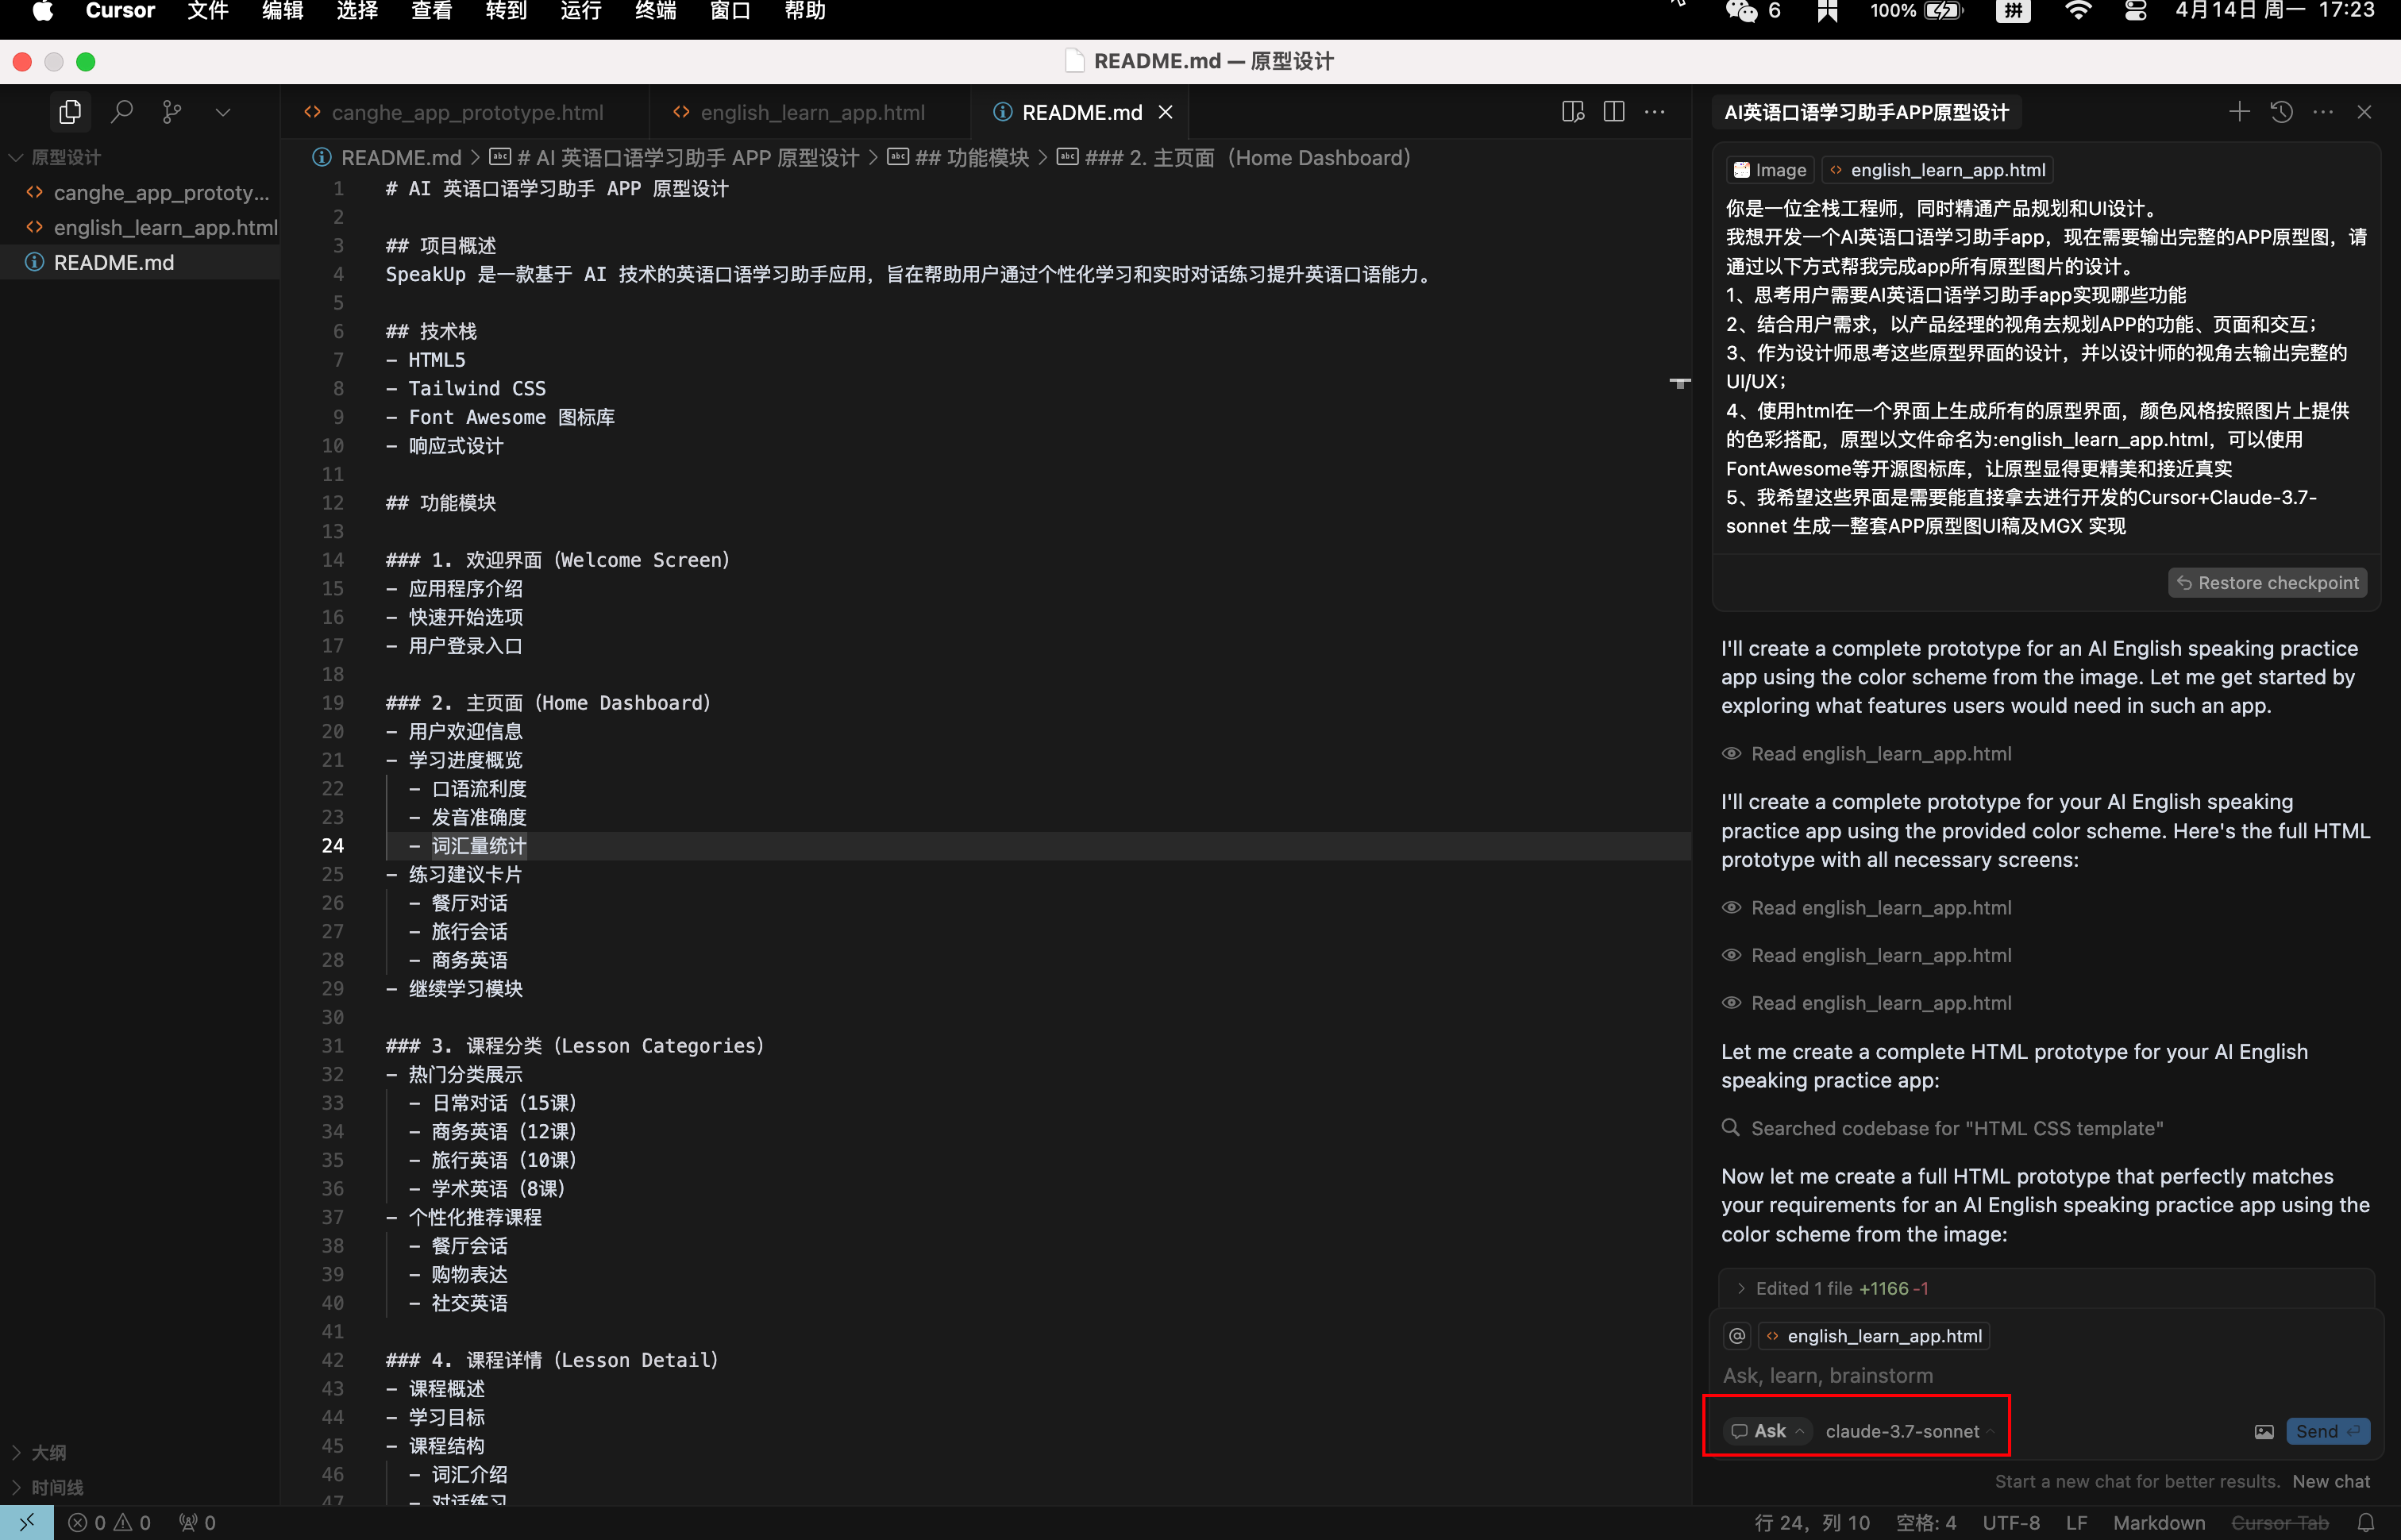This screenshot has height=1540, width=2401.
Task: Click the notifications bell in status bar
Action: click(2366, 1523)
